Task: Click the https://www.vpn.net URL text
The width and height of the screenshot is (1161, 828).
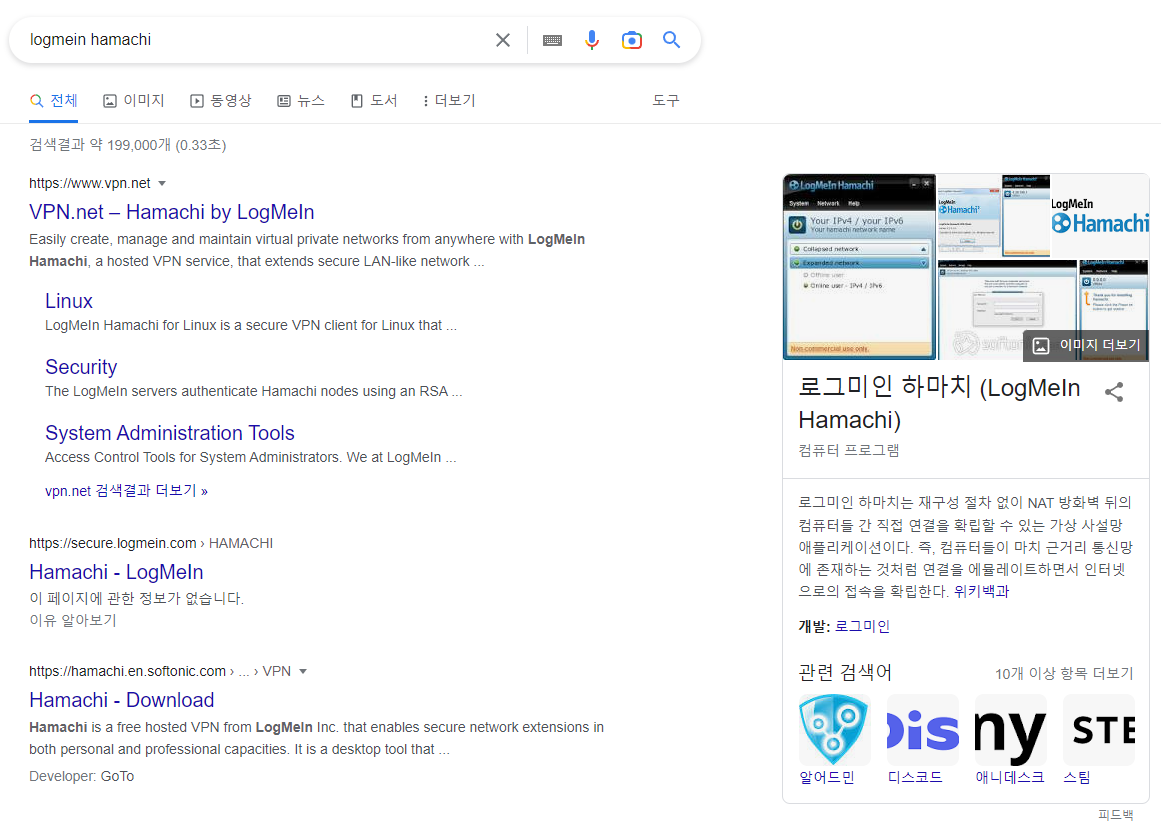Action: [x=90, y=184]
